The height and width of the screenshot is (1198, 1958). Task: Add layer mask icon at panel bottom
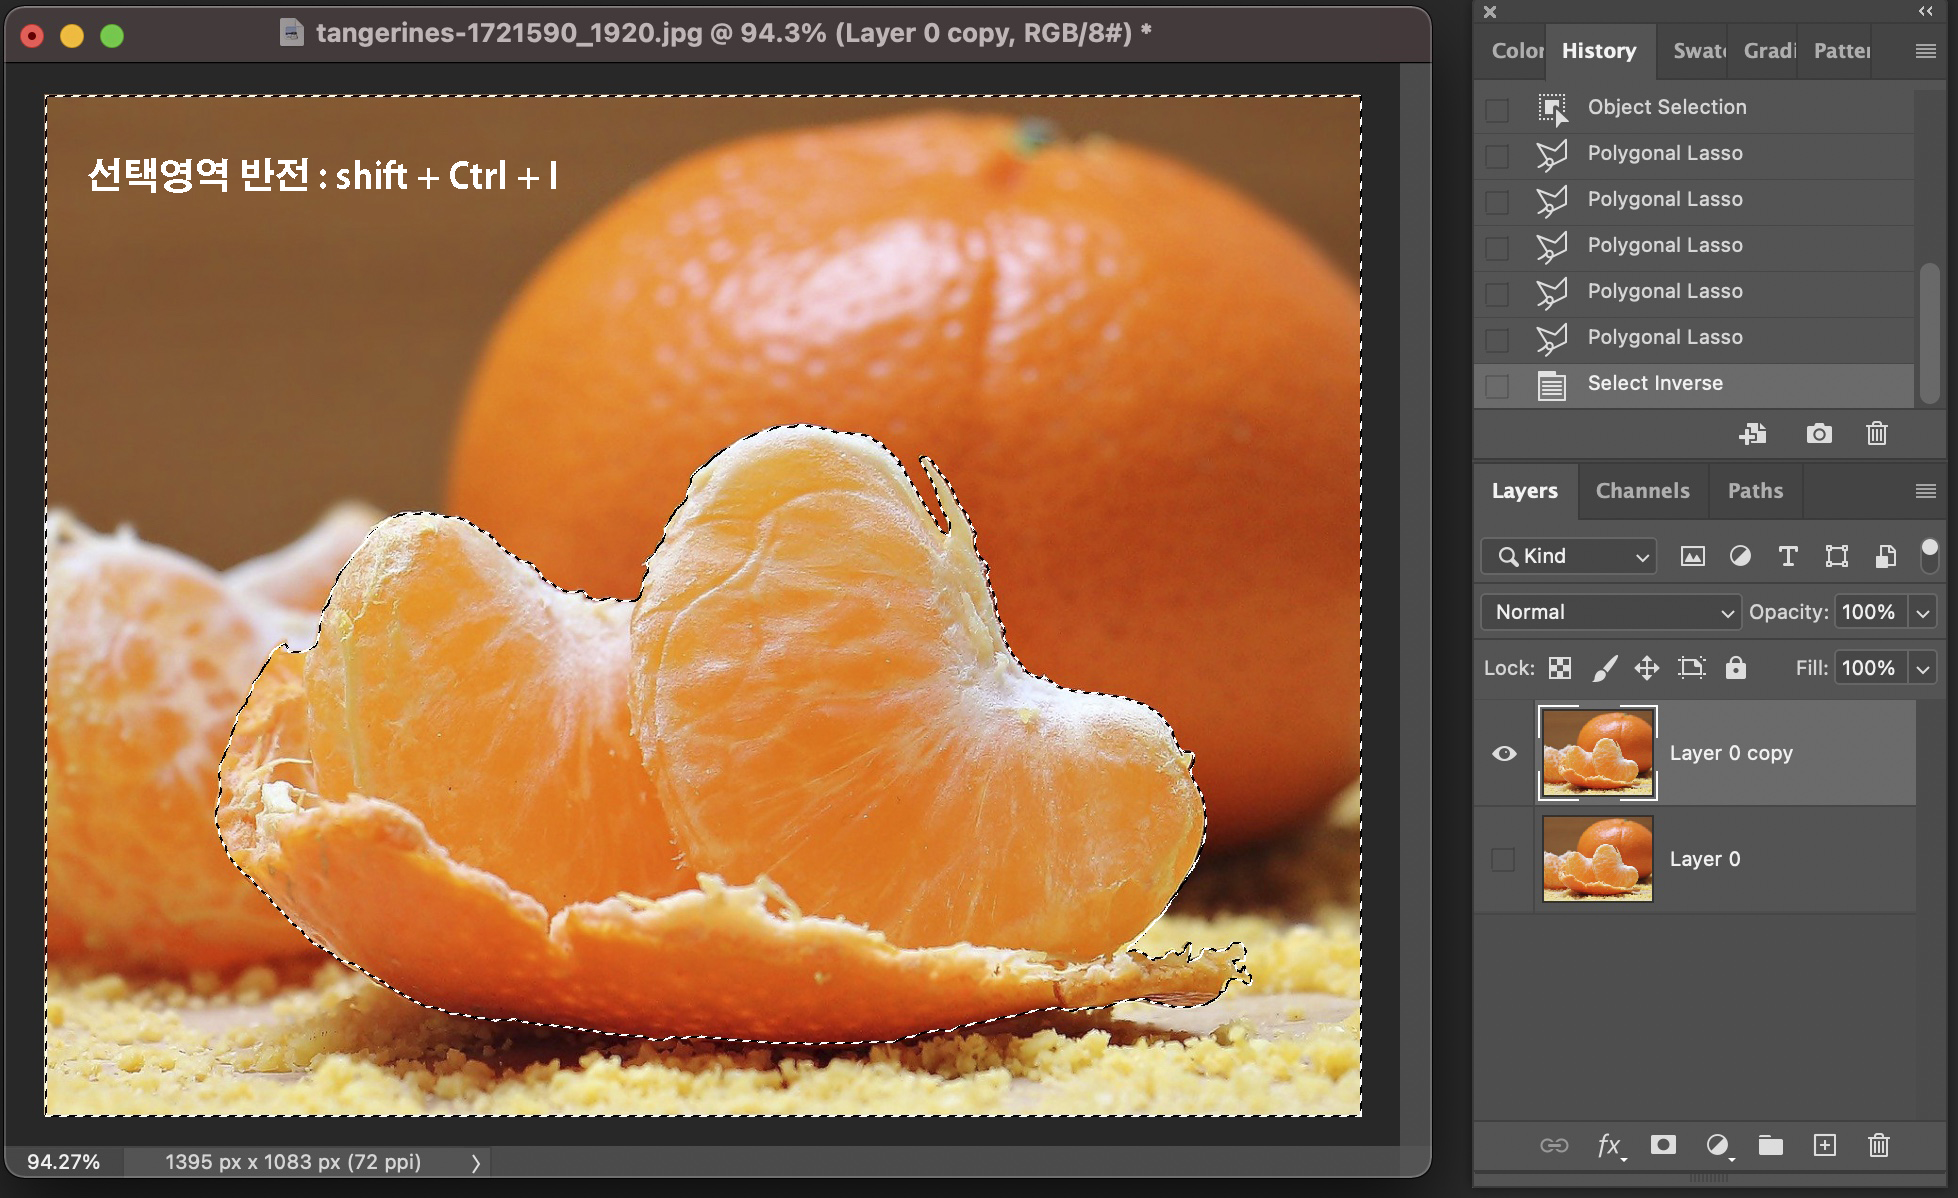click(x=1663, y=1145)
